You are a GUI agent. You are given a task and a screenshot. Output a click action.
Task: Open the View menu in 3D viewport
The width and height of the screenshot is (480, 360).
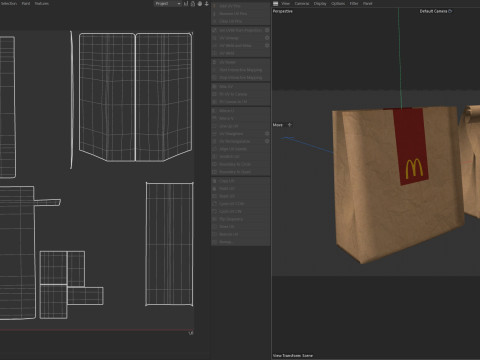click(x=286, y=4)
